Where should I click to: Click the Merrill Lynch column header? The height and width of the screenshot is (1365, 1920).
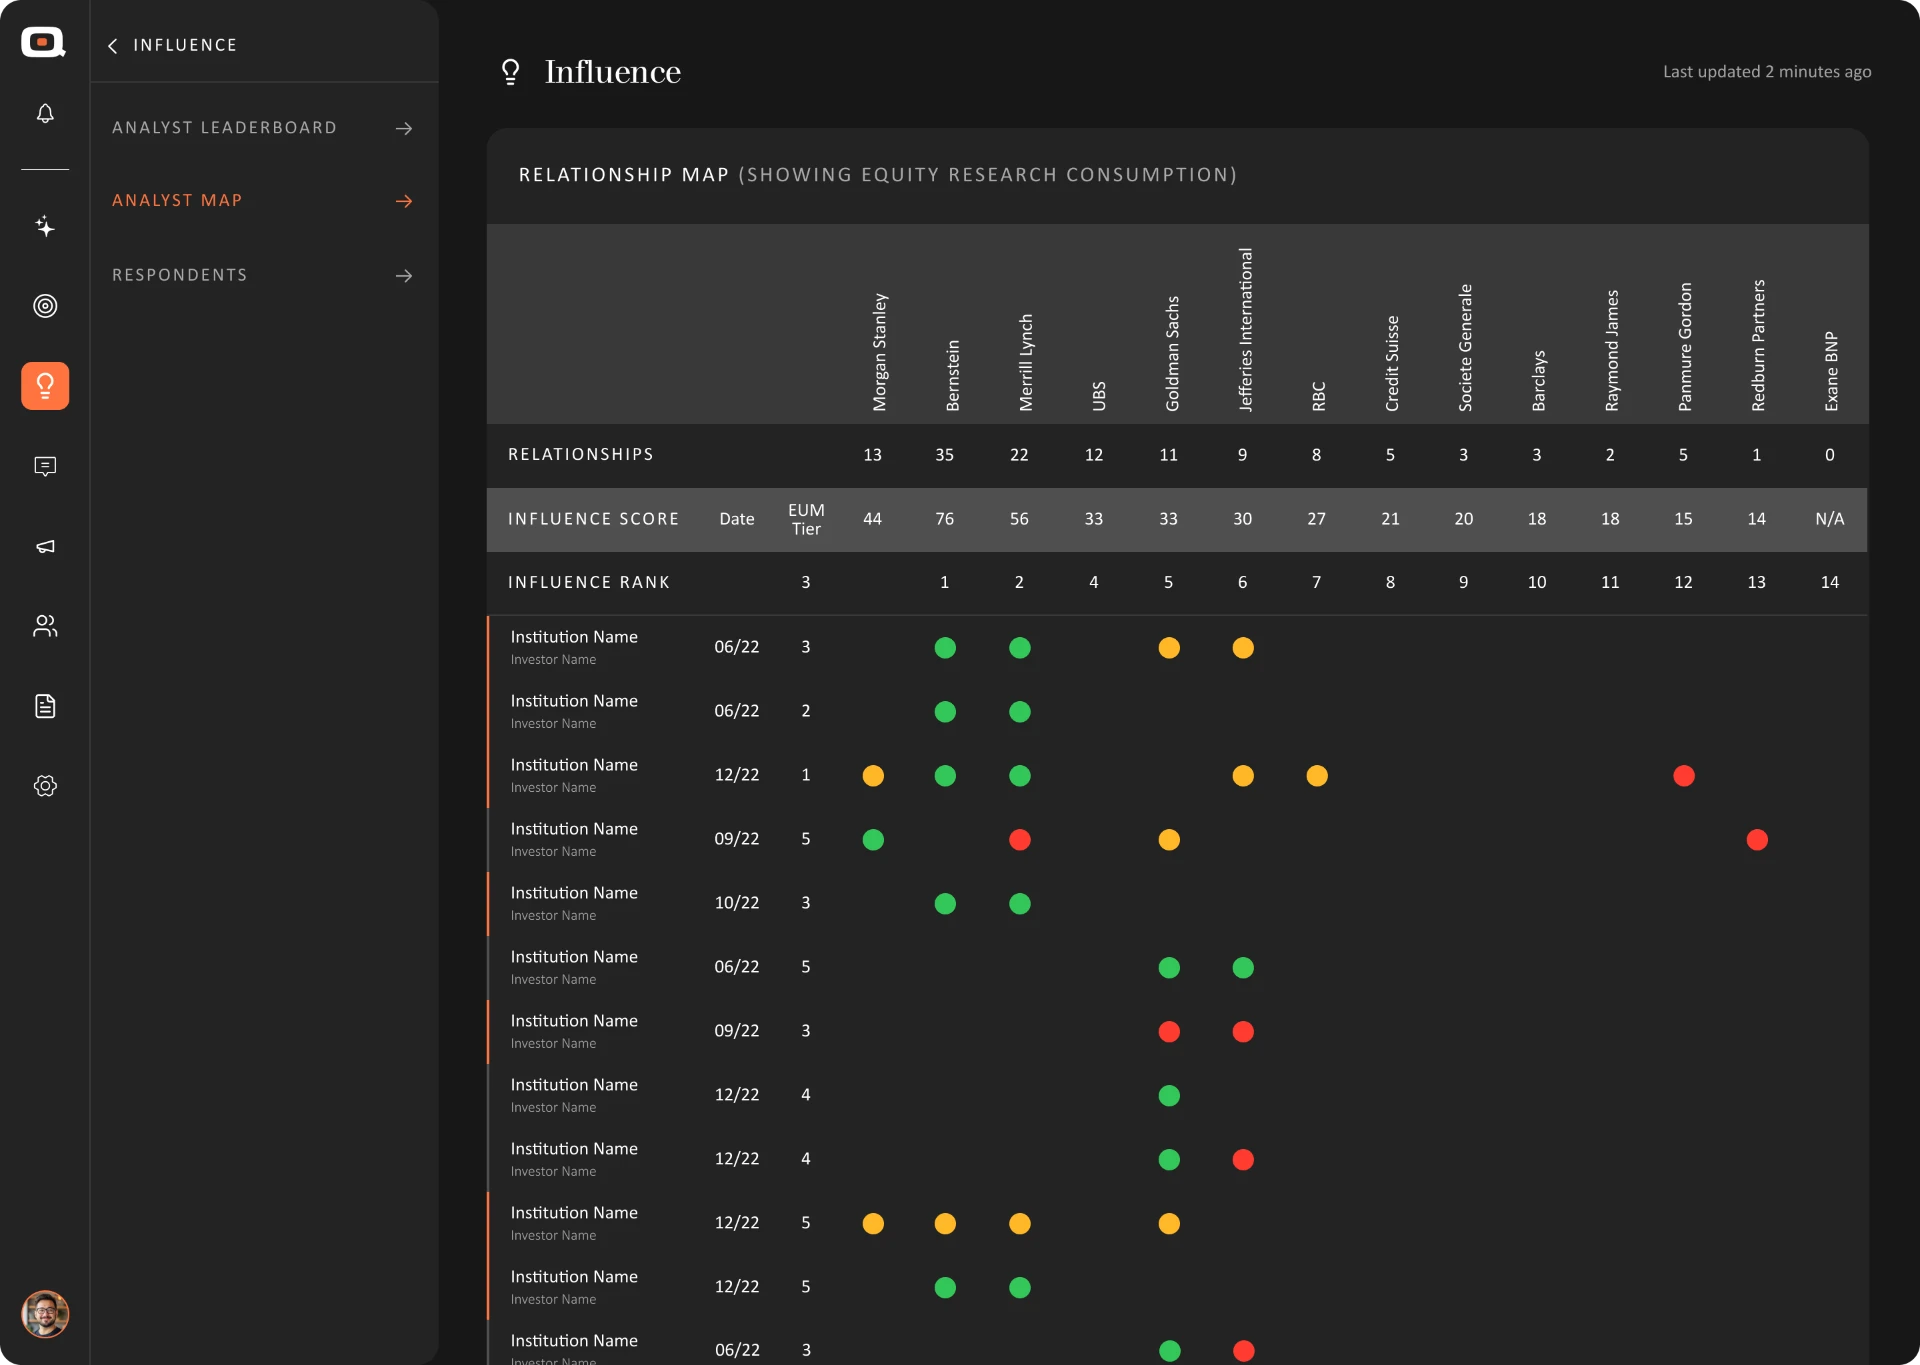coord(1026,362)
